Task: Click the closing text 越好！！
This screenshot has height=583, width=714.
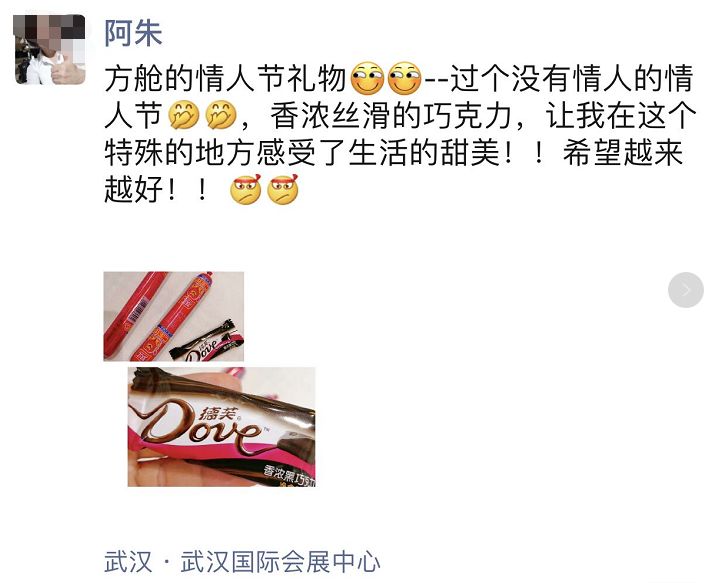Action: click(x=156, y=189)
